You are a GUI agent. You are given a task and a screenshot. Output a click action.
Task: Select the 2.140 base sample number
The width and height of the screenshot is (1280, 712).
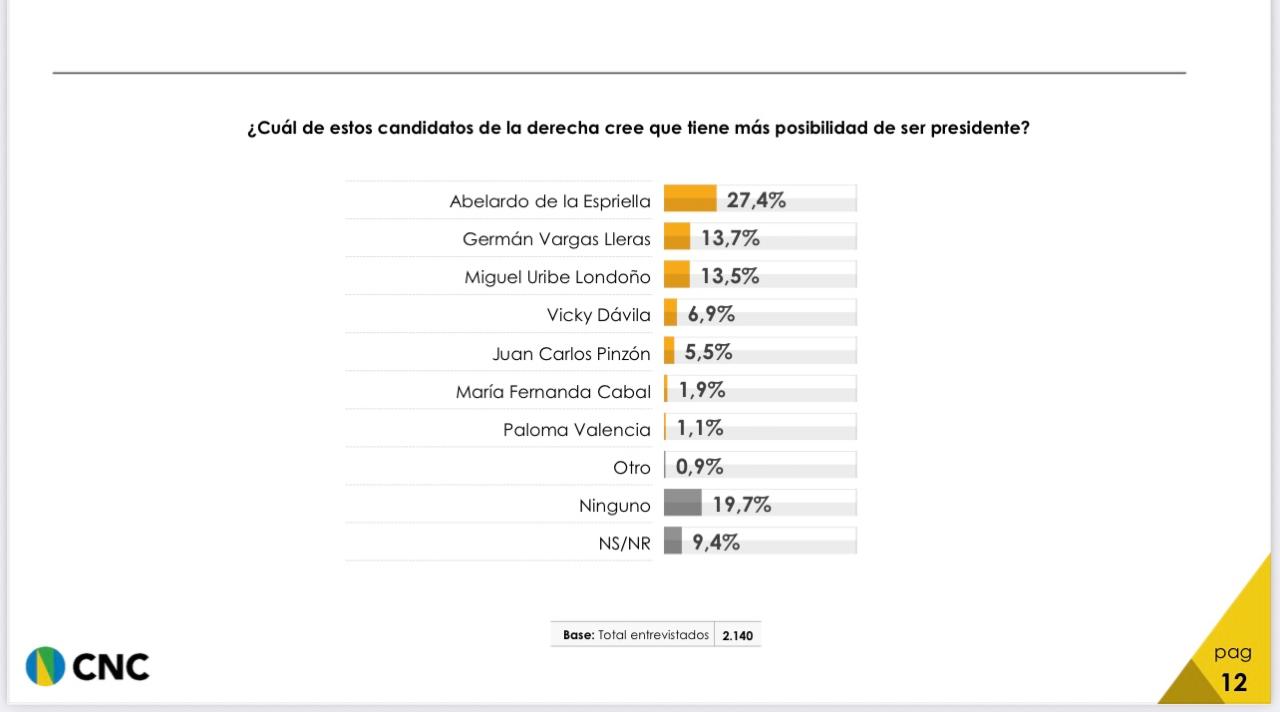pyautogui.click(x=737, y=635)
